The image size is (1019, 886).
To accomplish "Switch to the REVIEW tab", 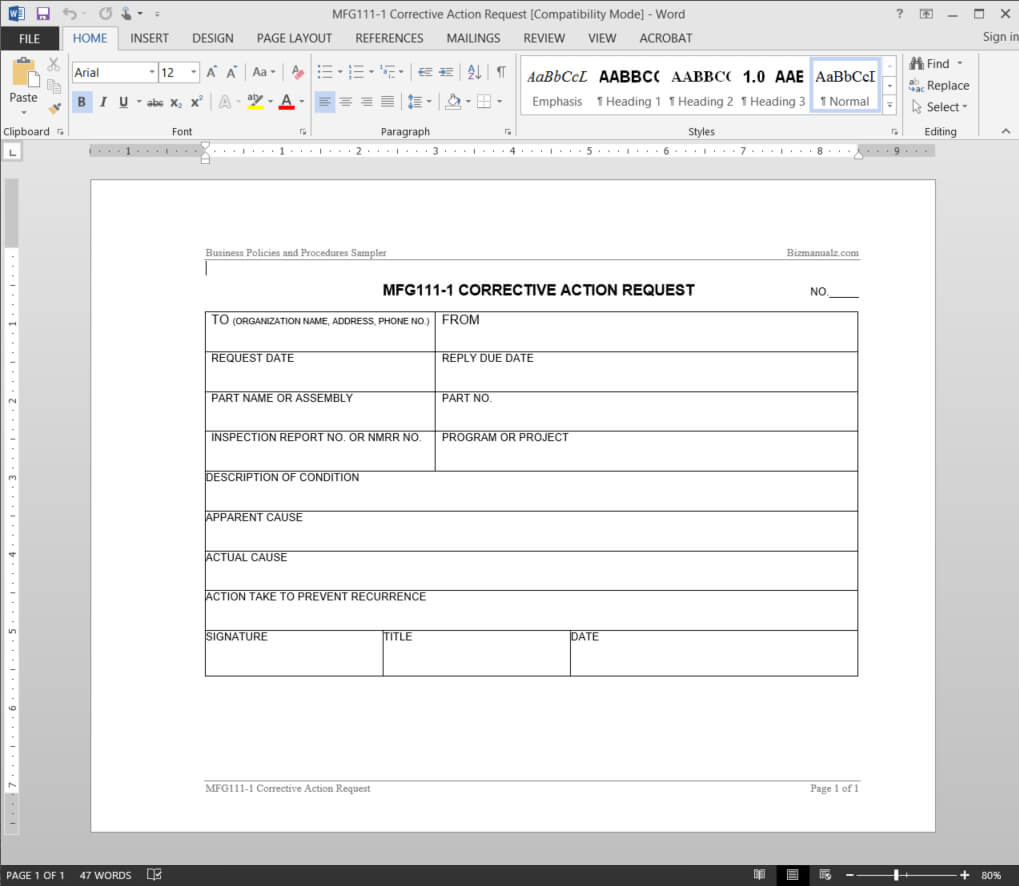I will click(544, 38).
